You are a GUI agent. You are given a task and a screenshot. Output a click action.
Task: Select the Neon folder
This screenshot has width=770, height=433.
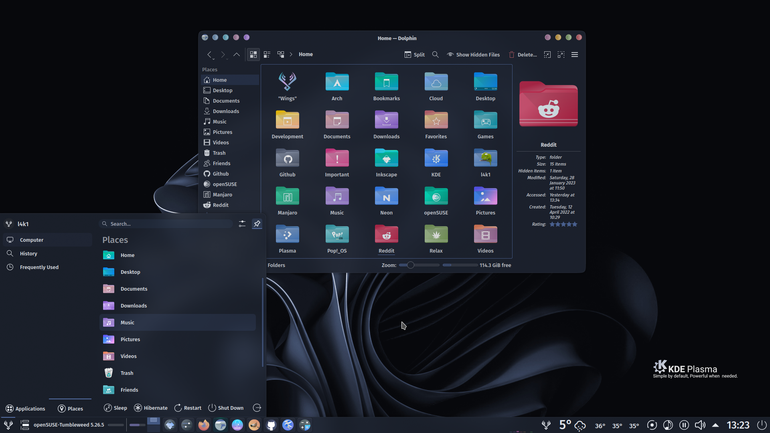(386, 200)
